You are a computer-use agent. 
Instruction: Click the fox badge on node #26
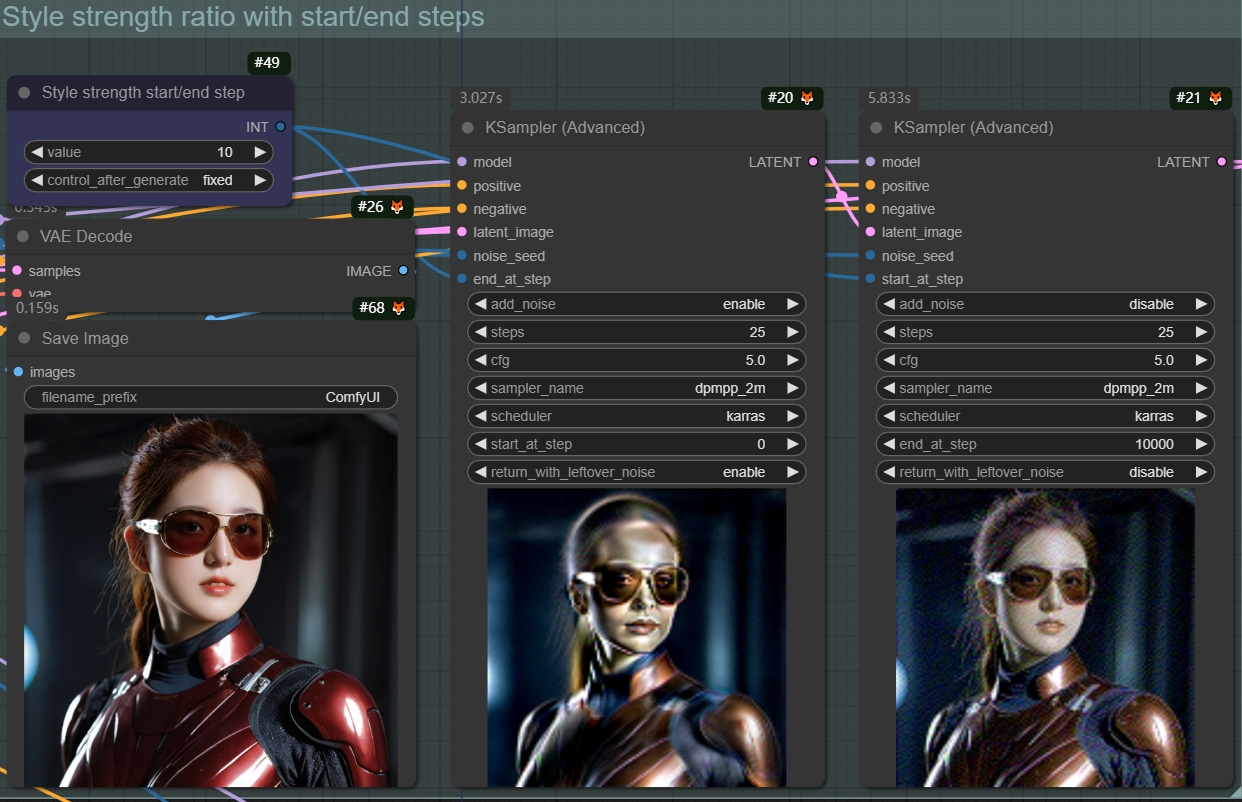pos(397,207)
